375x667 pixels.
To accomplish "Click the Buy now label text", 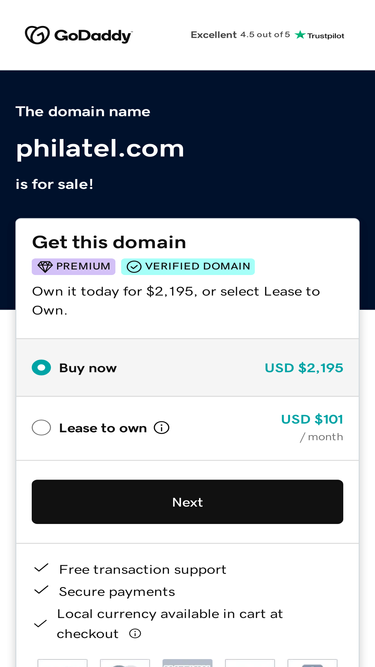I will pos(88,368).
